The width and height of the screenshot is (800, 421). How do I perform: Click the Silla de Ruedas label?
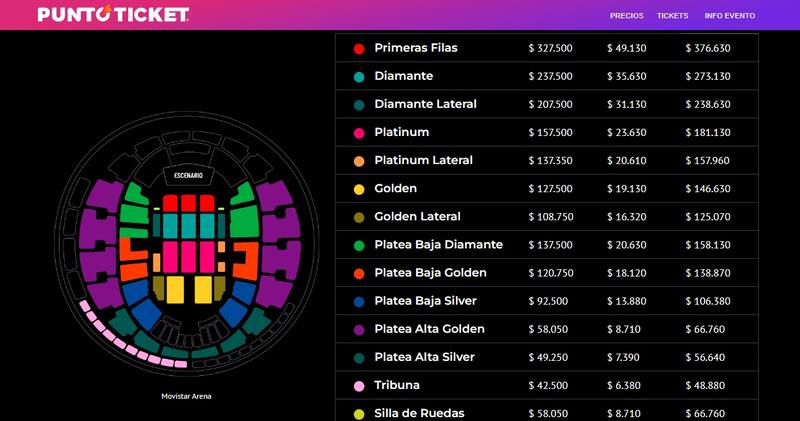pyautogui.click(x=419, y=413)
